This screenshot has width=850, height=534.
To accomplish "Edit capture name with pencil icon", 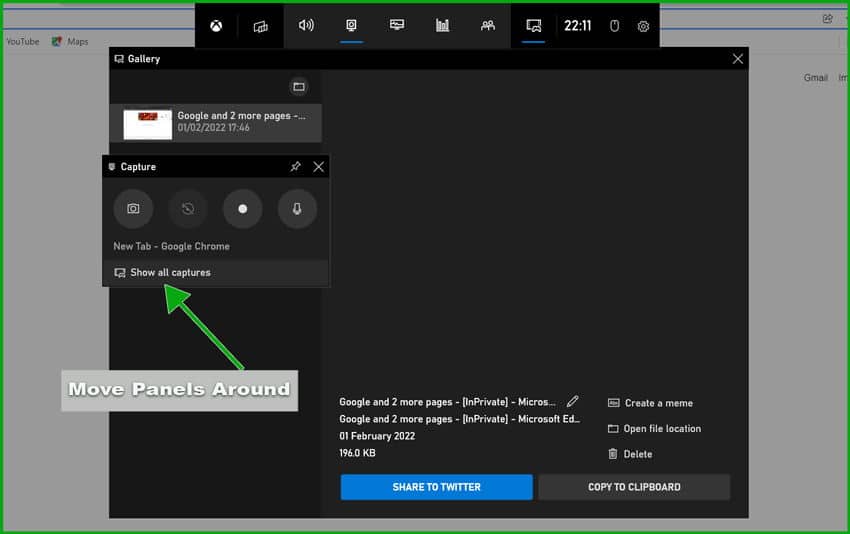I will click(x=573, y=402).
